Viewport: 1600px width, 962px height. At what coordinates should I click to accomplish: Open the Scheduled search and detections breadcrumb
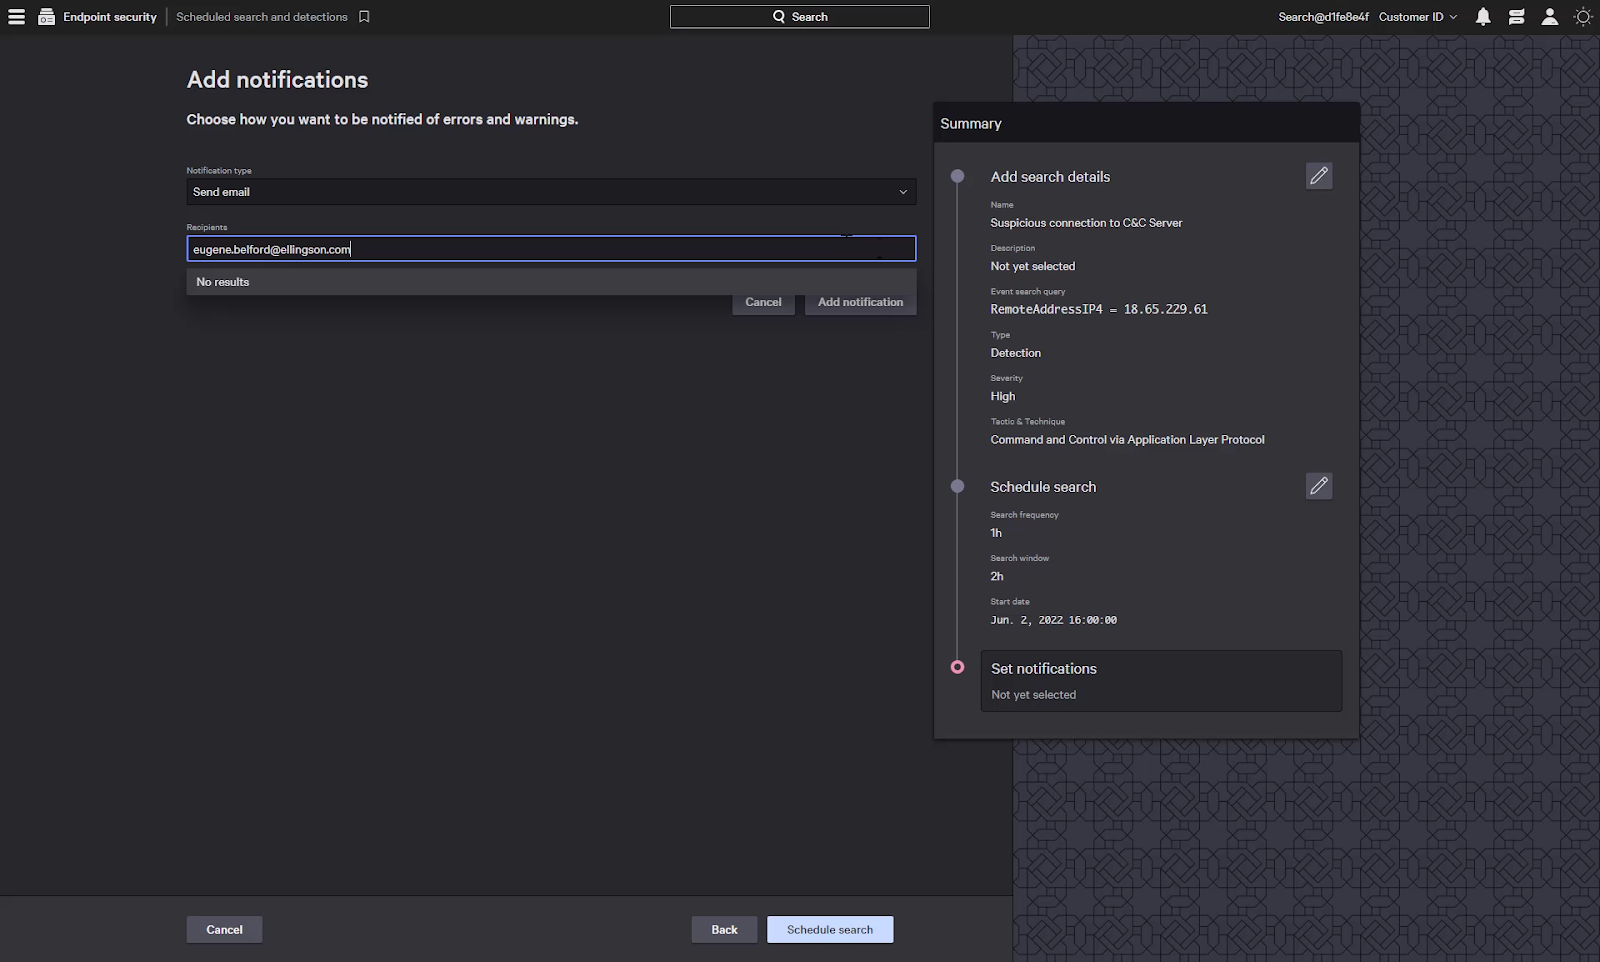tap(262, 17)
